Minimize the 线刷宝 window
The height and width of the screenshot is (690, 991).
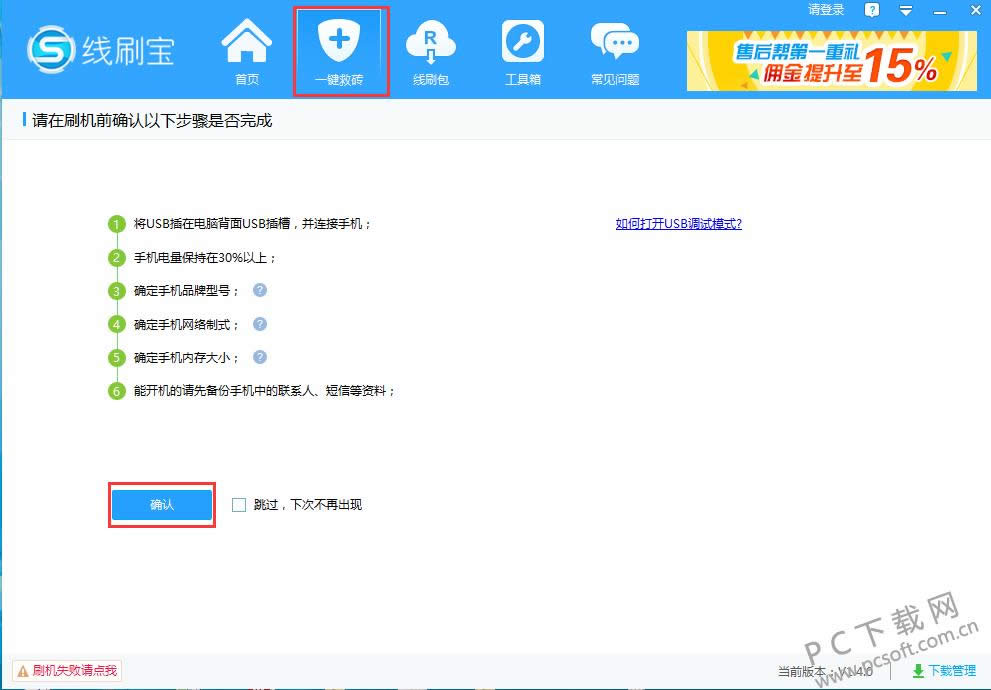tap(939, 10)
